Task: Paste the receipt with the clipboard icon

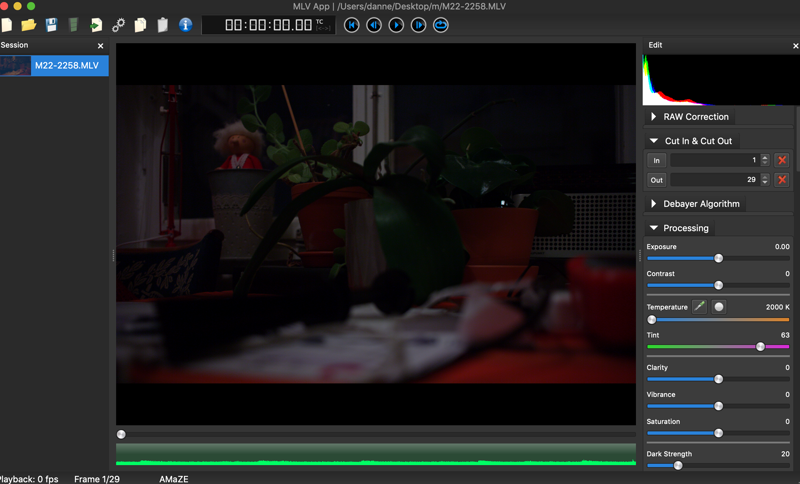Action: (163, 25)
